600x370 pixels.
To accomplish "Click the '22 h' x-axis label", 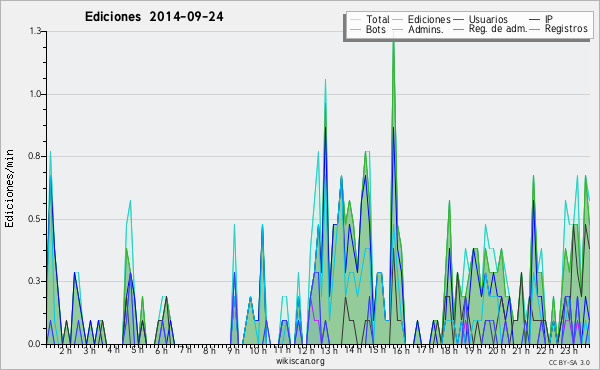I will 545,351.
